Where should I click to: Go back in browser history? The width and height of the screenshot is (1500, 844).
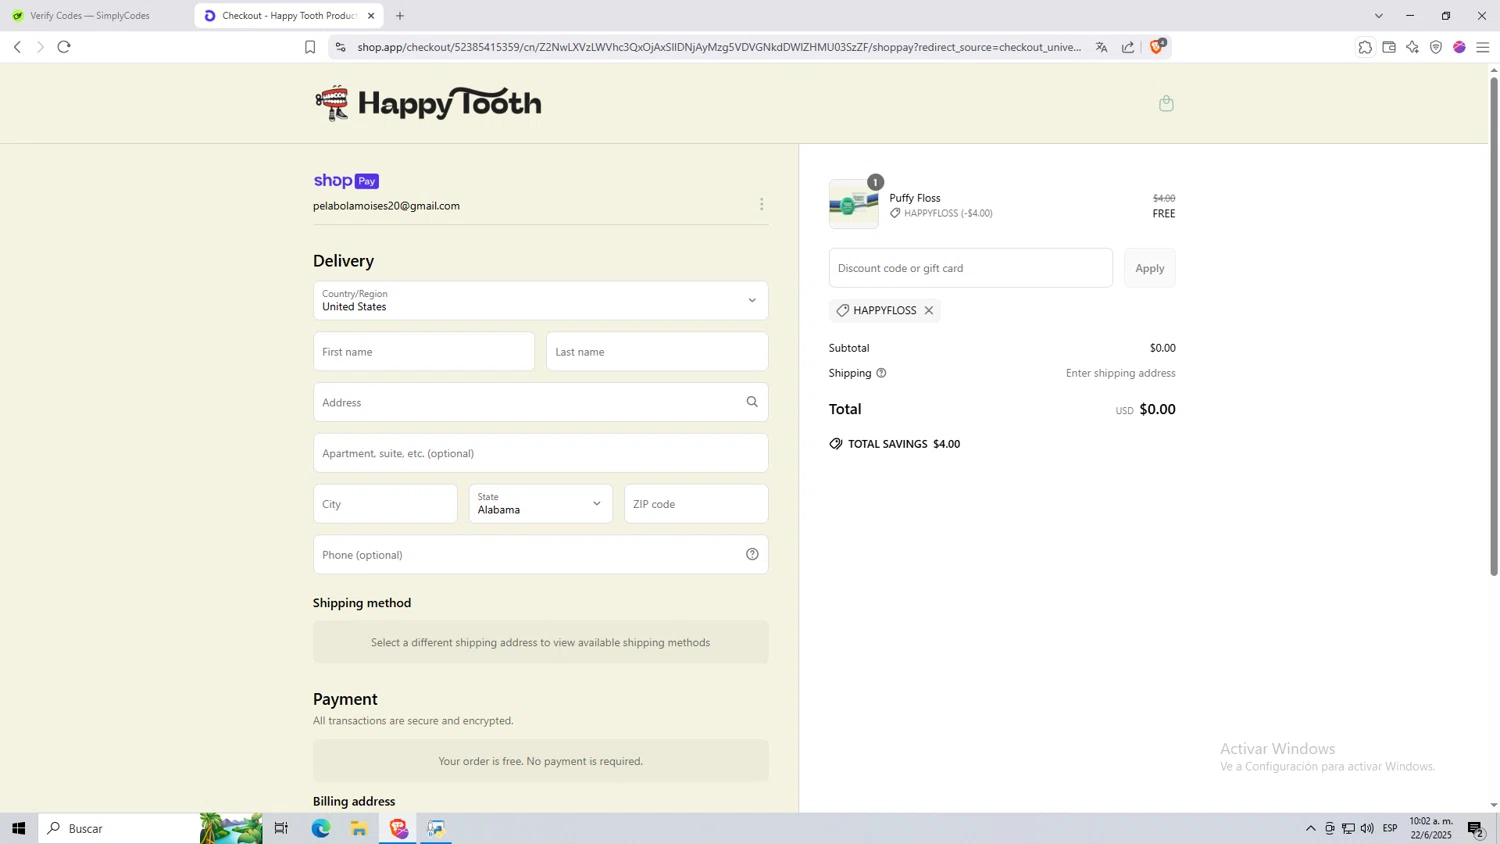[x=17, y=47]
